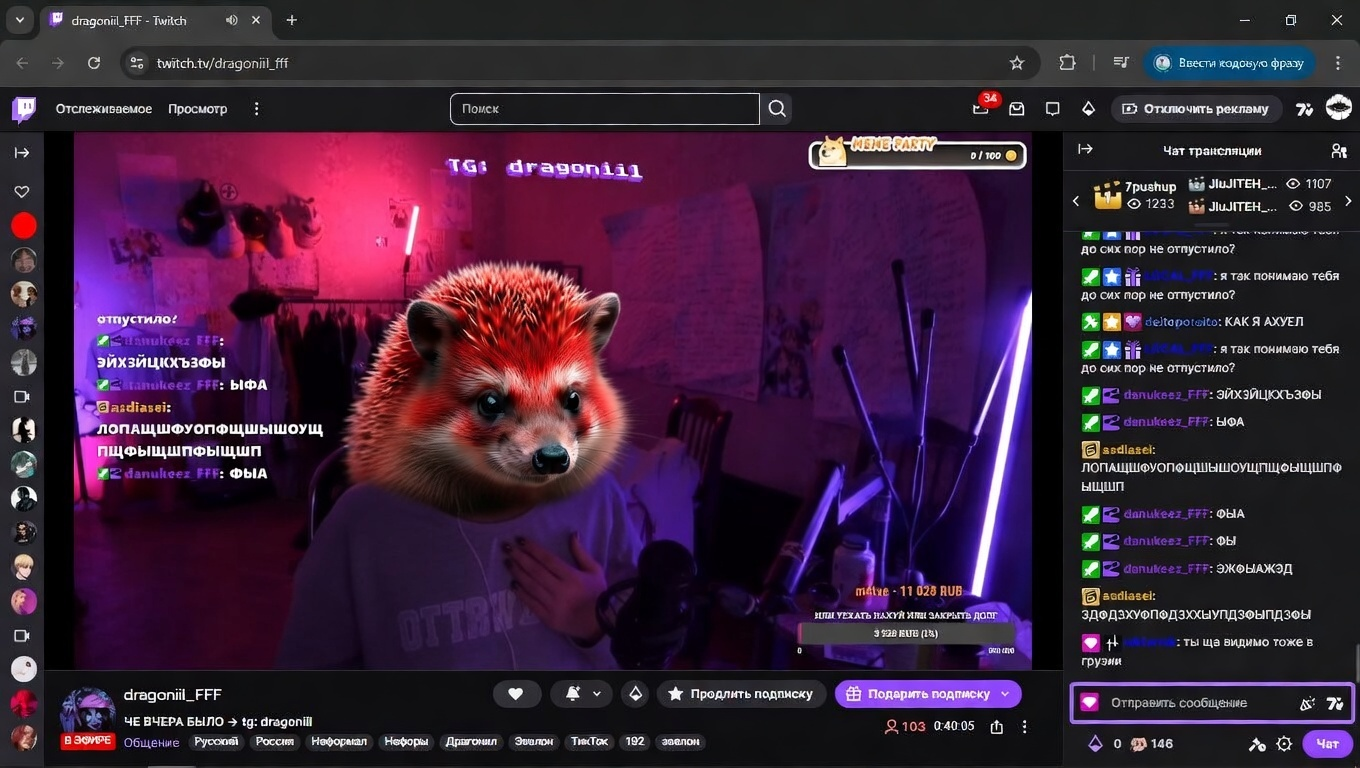Open Просмотр browse page
The image size is (1360, 768).
coord(197,109)
